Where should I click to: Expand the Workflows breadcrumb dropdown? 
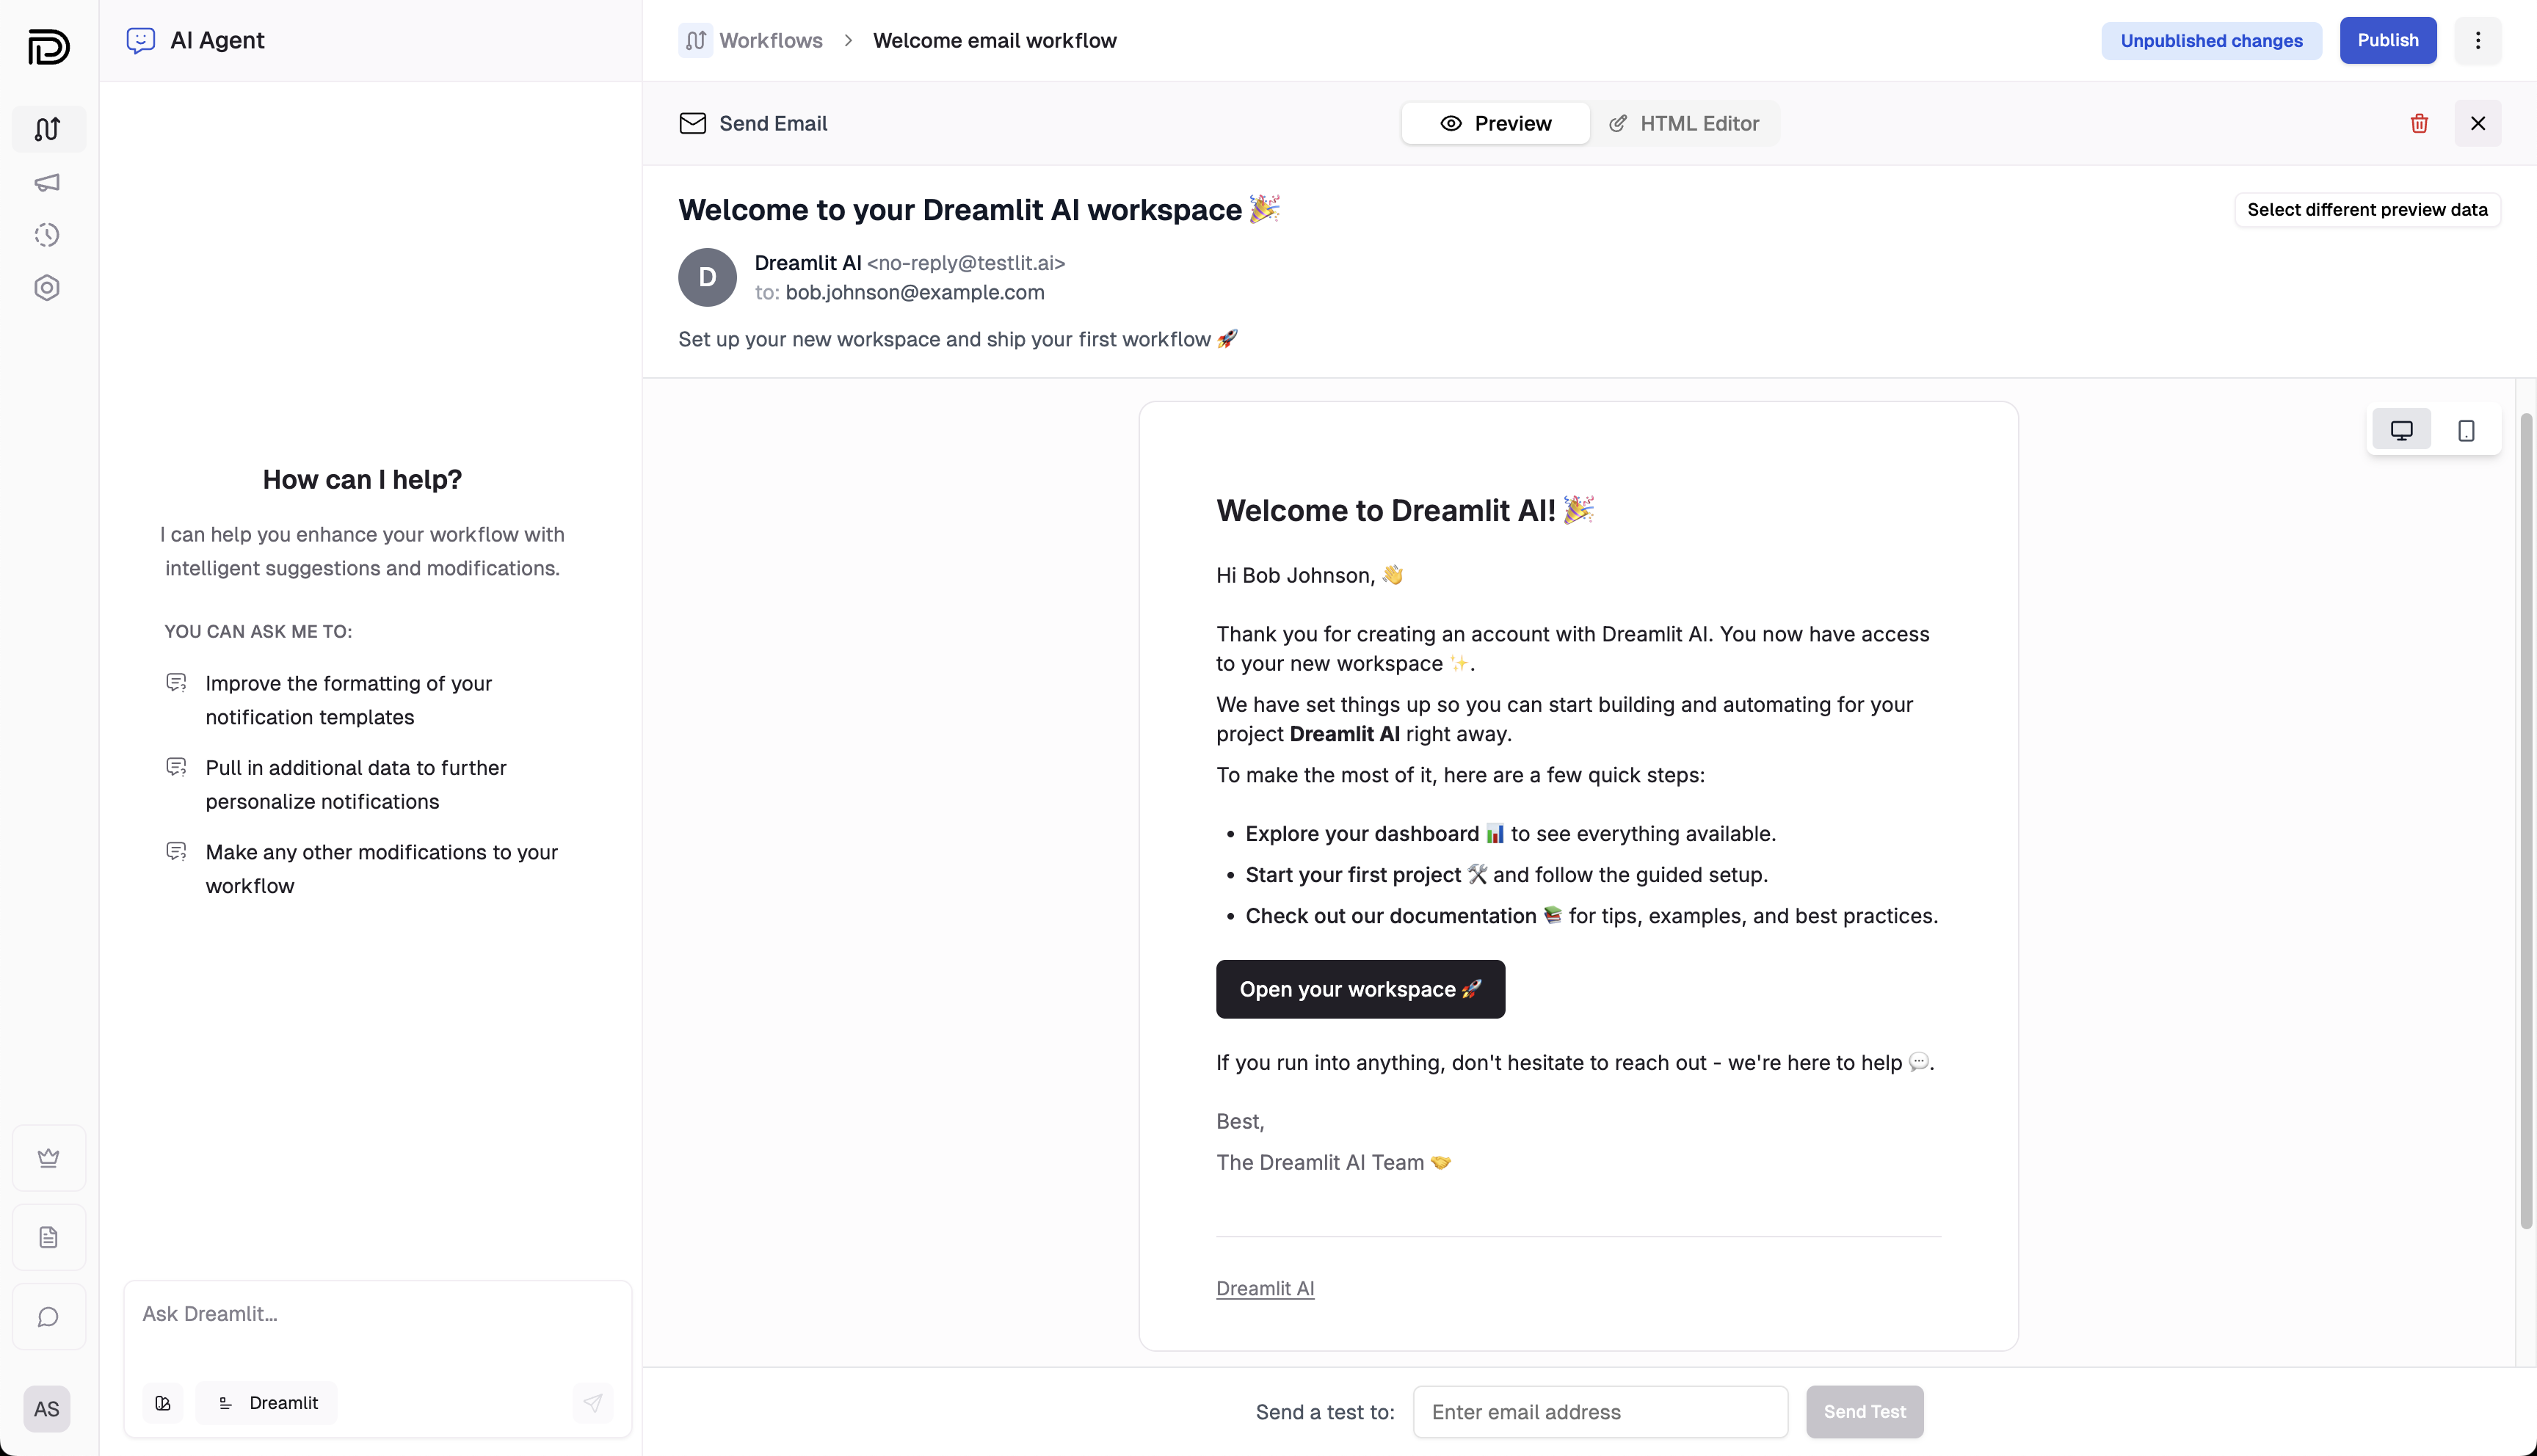(848, 41)
